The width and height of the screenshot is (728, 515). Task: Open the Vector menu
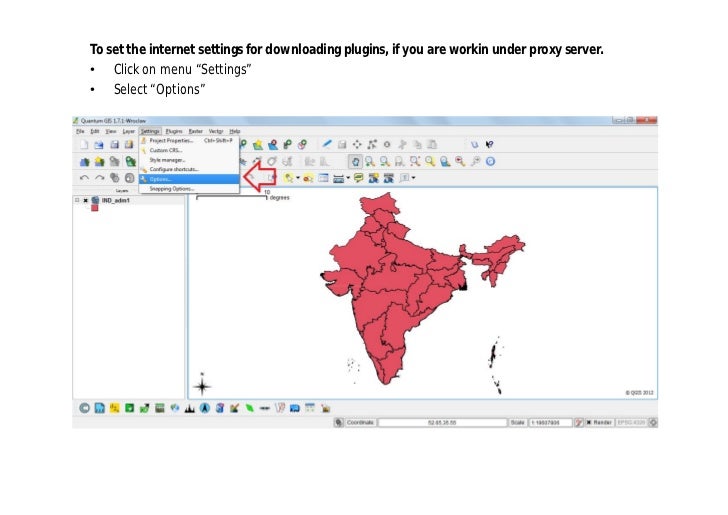216,131
